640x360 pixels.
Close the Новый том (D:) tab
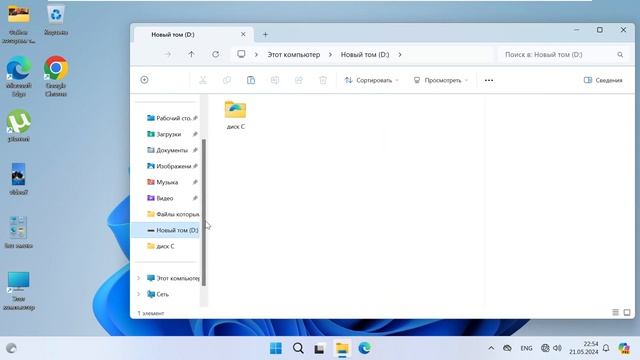pyautogui.click(x=243, y=35)
